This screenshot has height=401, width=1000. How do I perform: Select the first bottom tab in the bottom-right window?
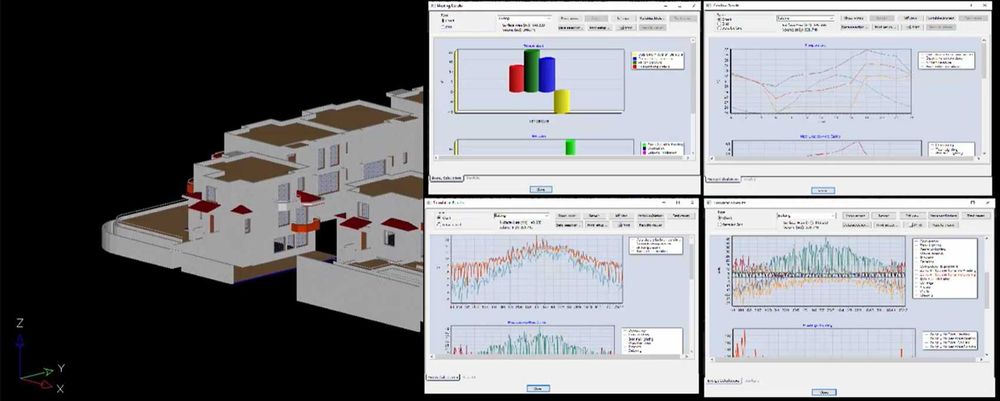click(x=724, y=381)
